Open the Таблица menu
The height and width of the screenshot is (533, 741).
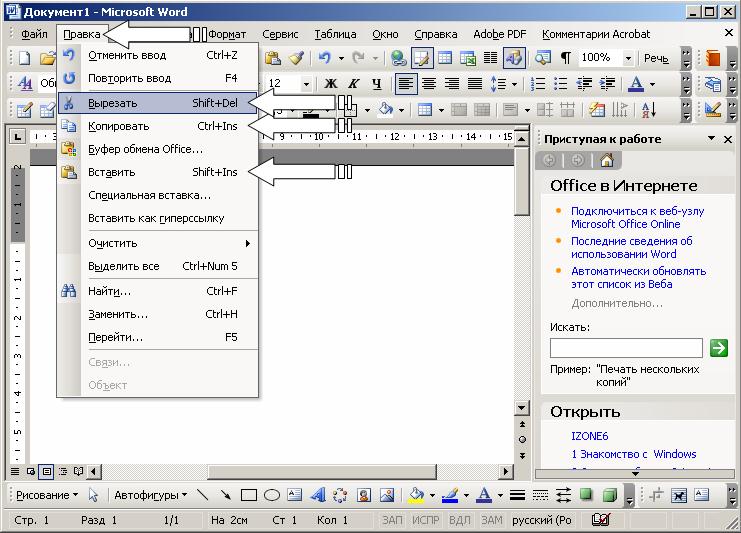coord(335,34)
